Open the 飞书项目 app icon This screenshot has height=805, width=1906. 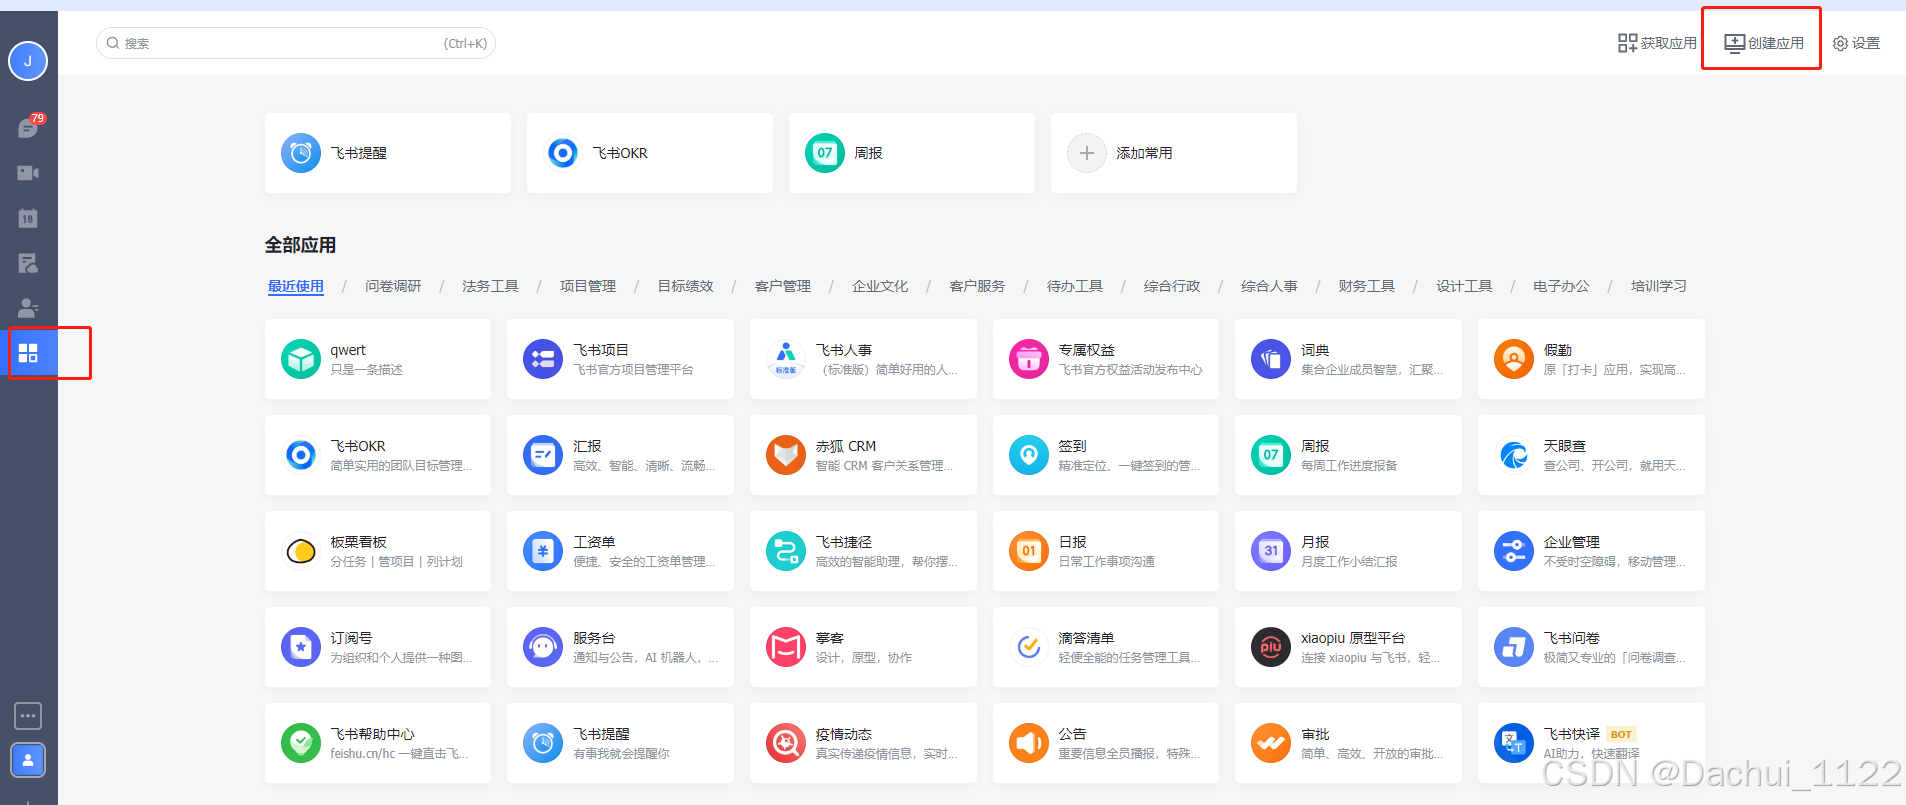click(x=543, y=359)
